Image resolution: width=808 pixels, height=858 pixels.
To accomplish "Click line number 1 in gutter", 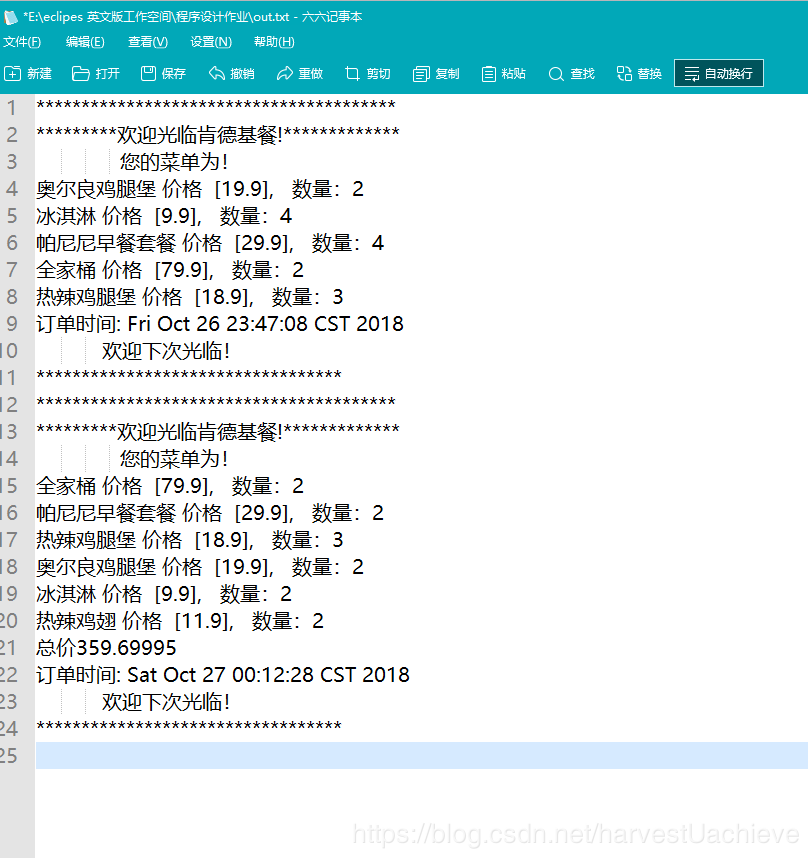I will [x=11, y=108].
